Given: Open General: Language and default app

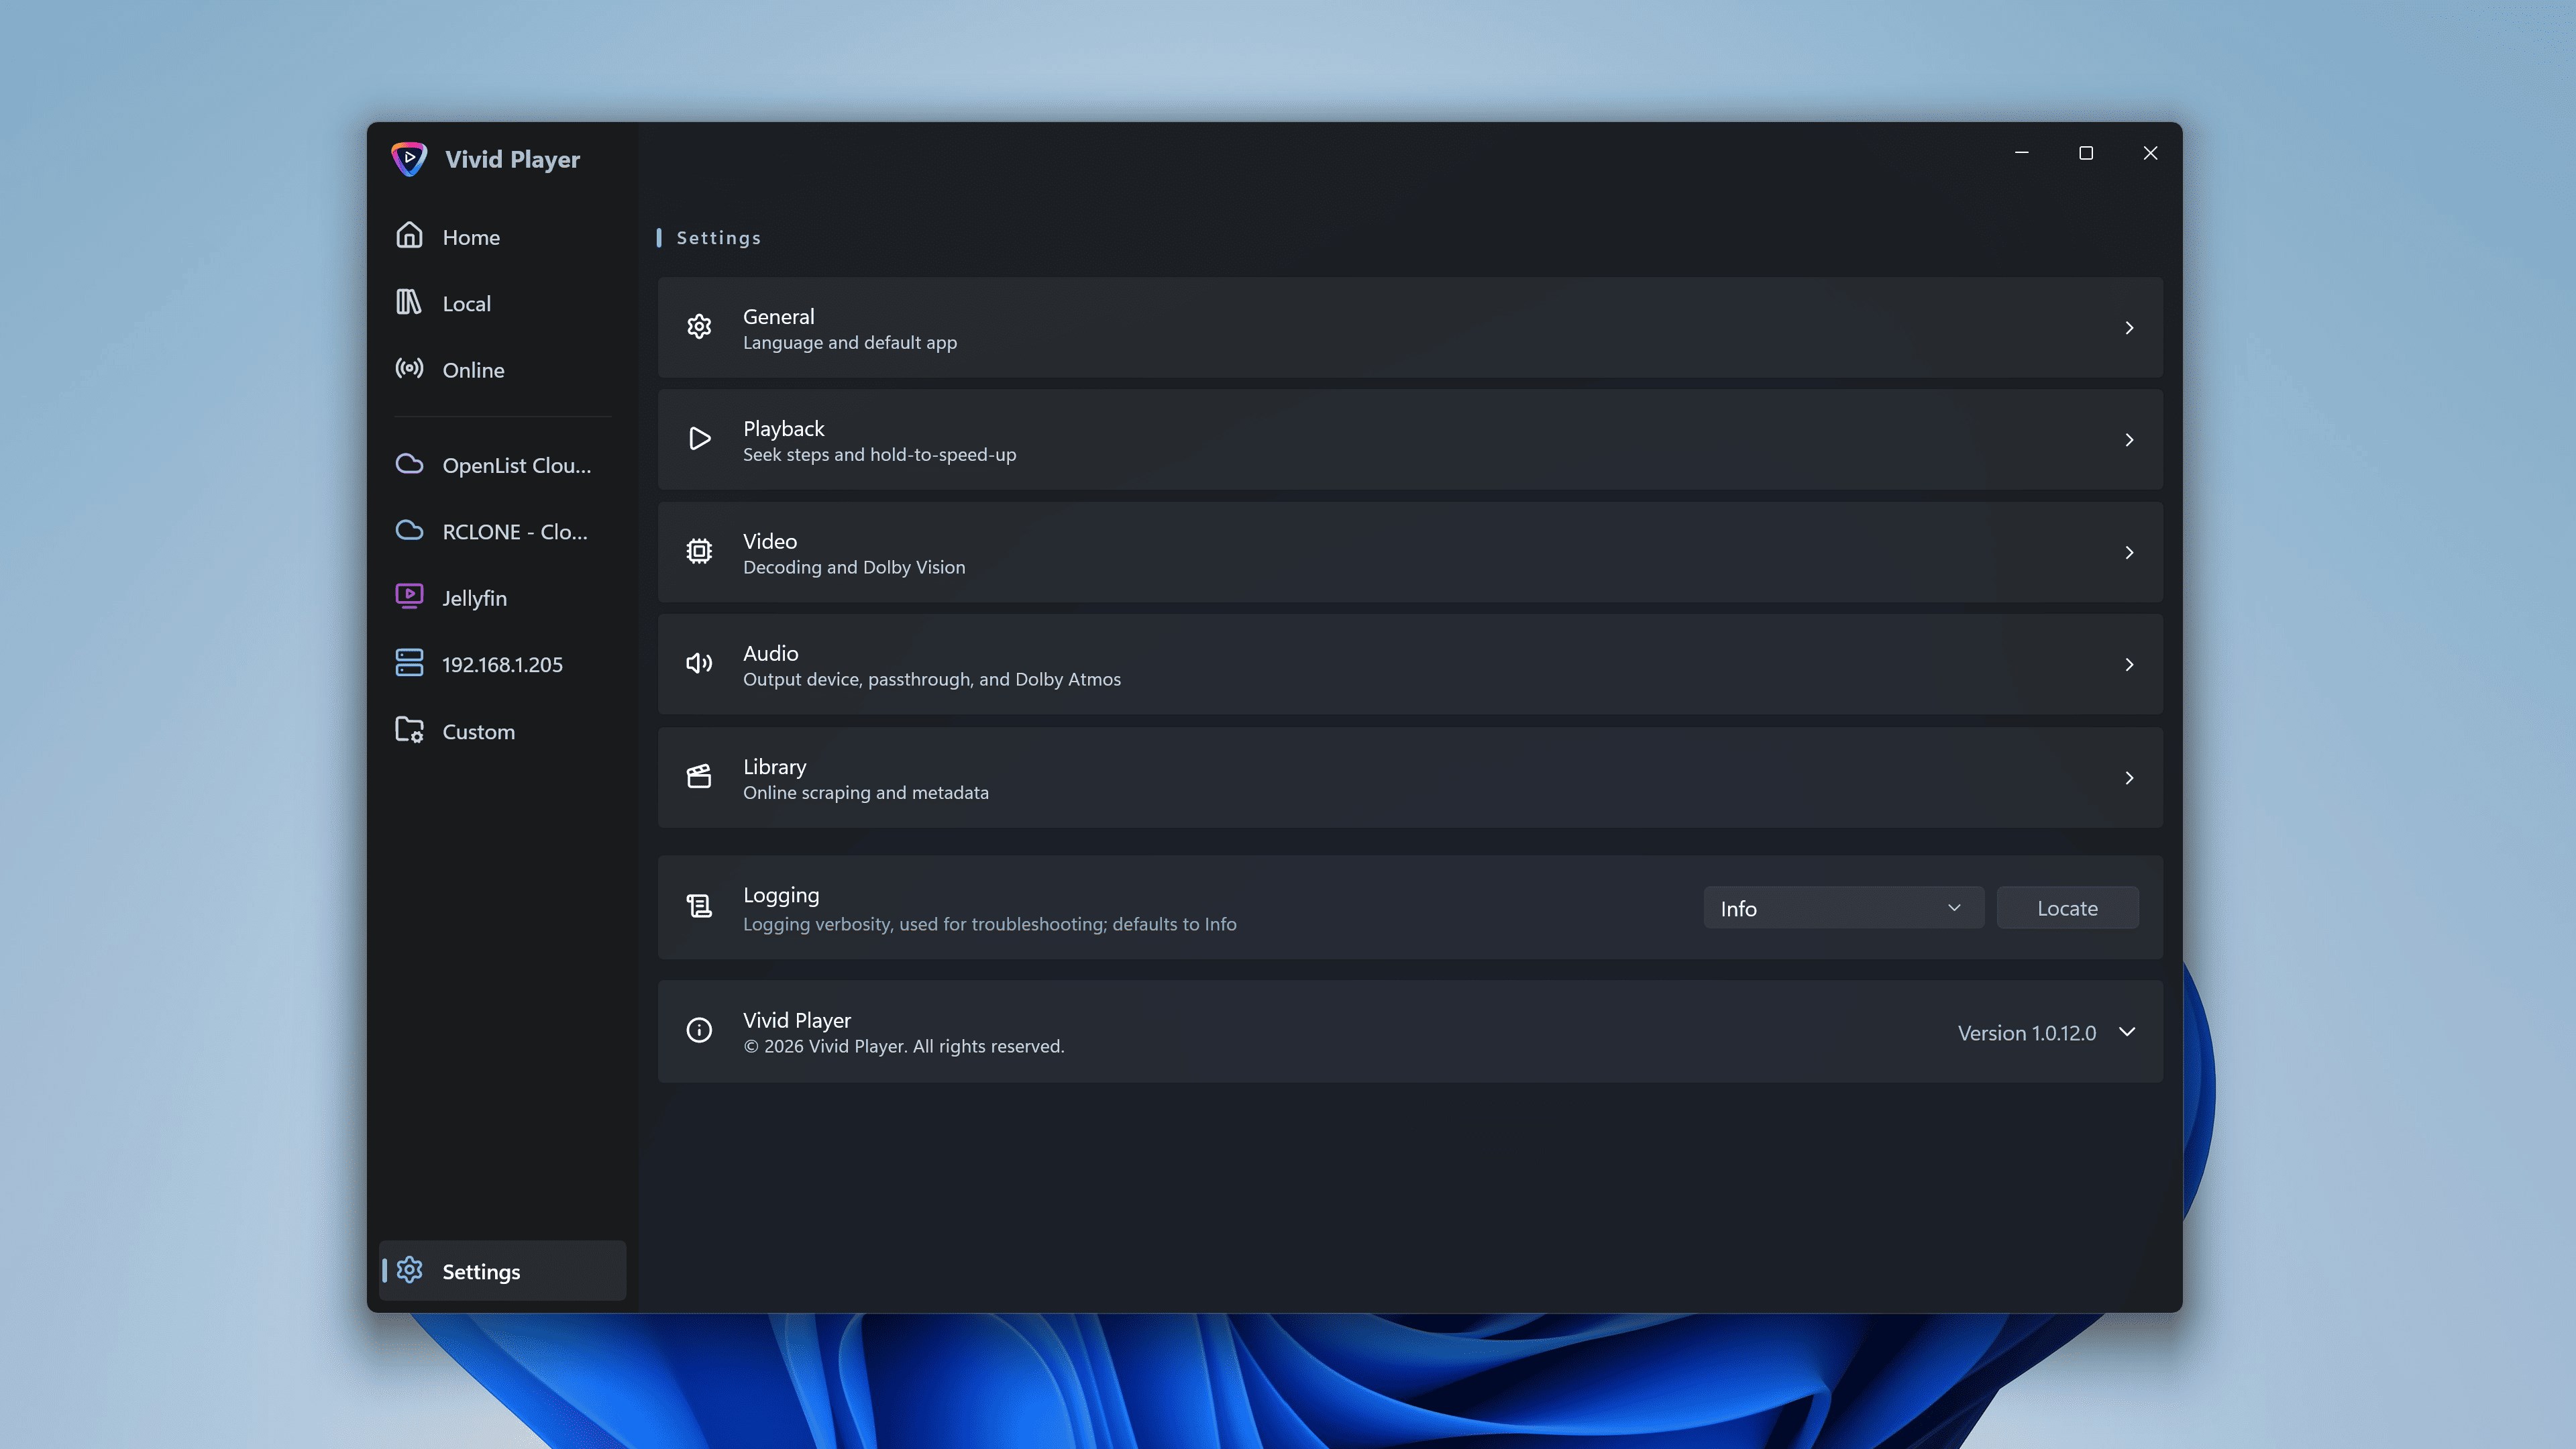Looking at the screenshot, I should coord(1410,328).
